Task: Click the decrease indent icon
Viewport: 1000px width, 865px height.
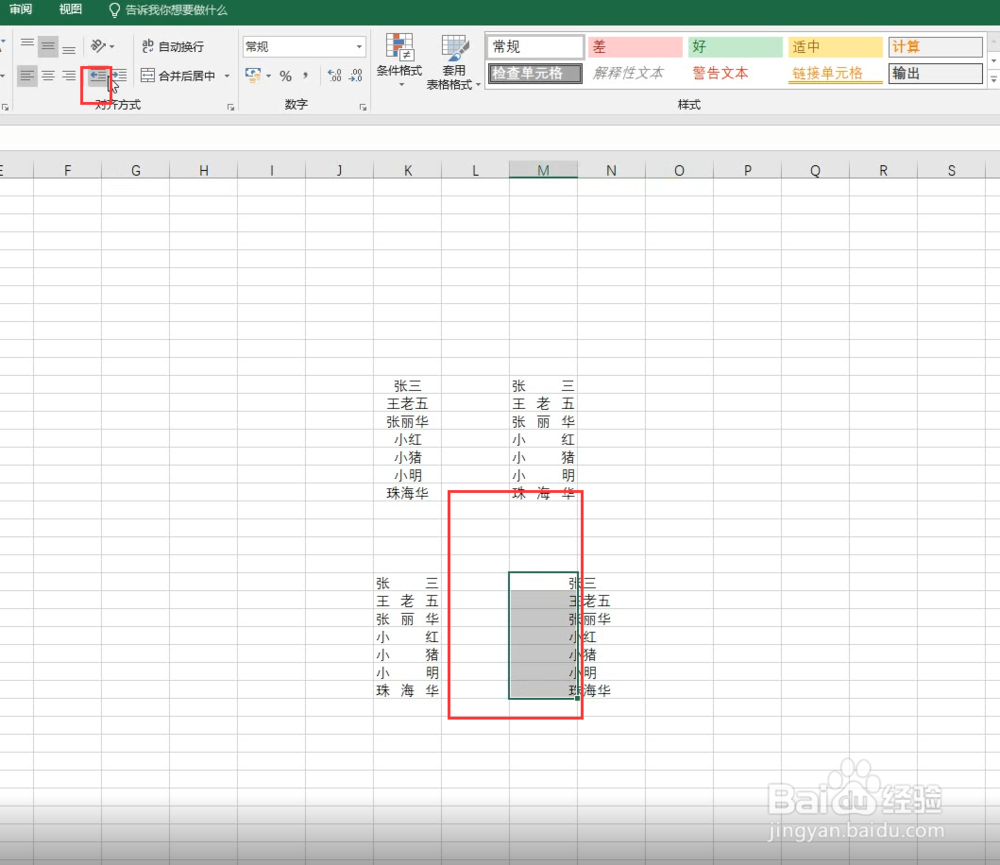Action: click(98, 76)
